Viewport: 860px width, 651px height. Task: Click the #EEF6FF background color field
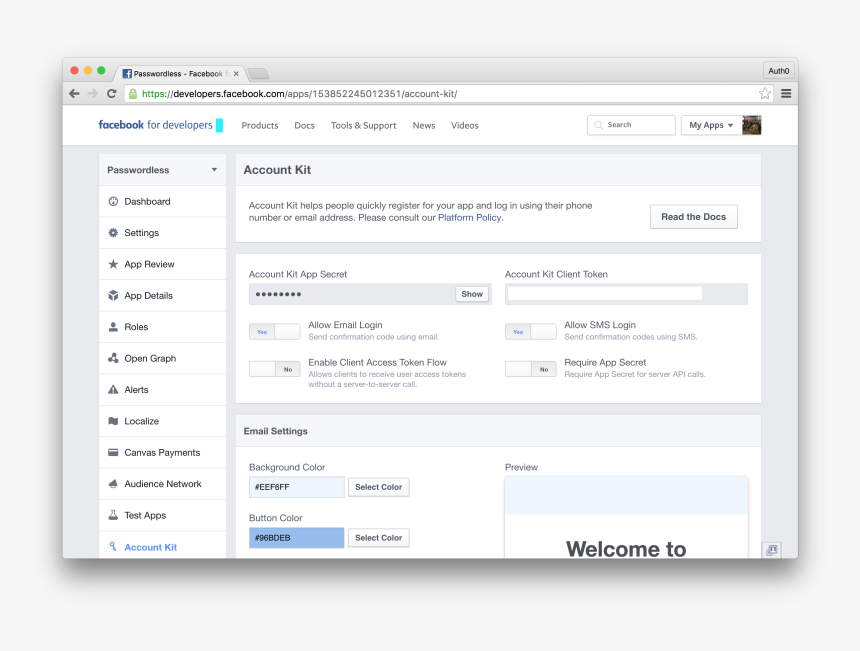tap(297, 487)
